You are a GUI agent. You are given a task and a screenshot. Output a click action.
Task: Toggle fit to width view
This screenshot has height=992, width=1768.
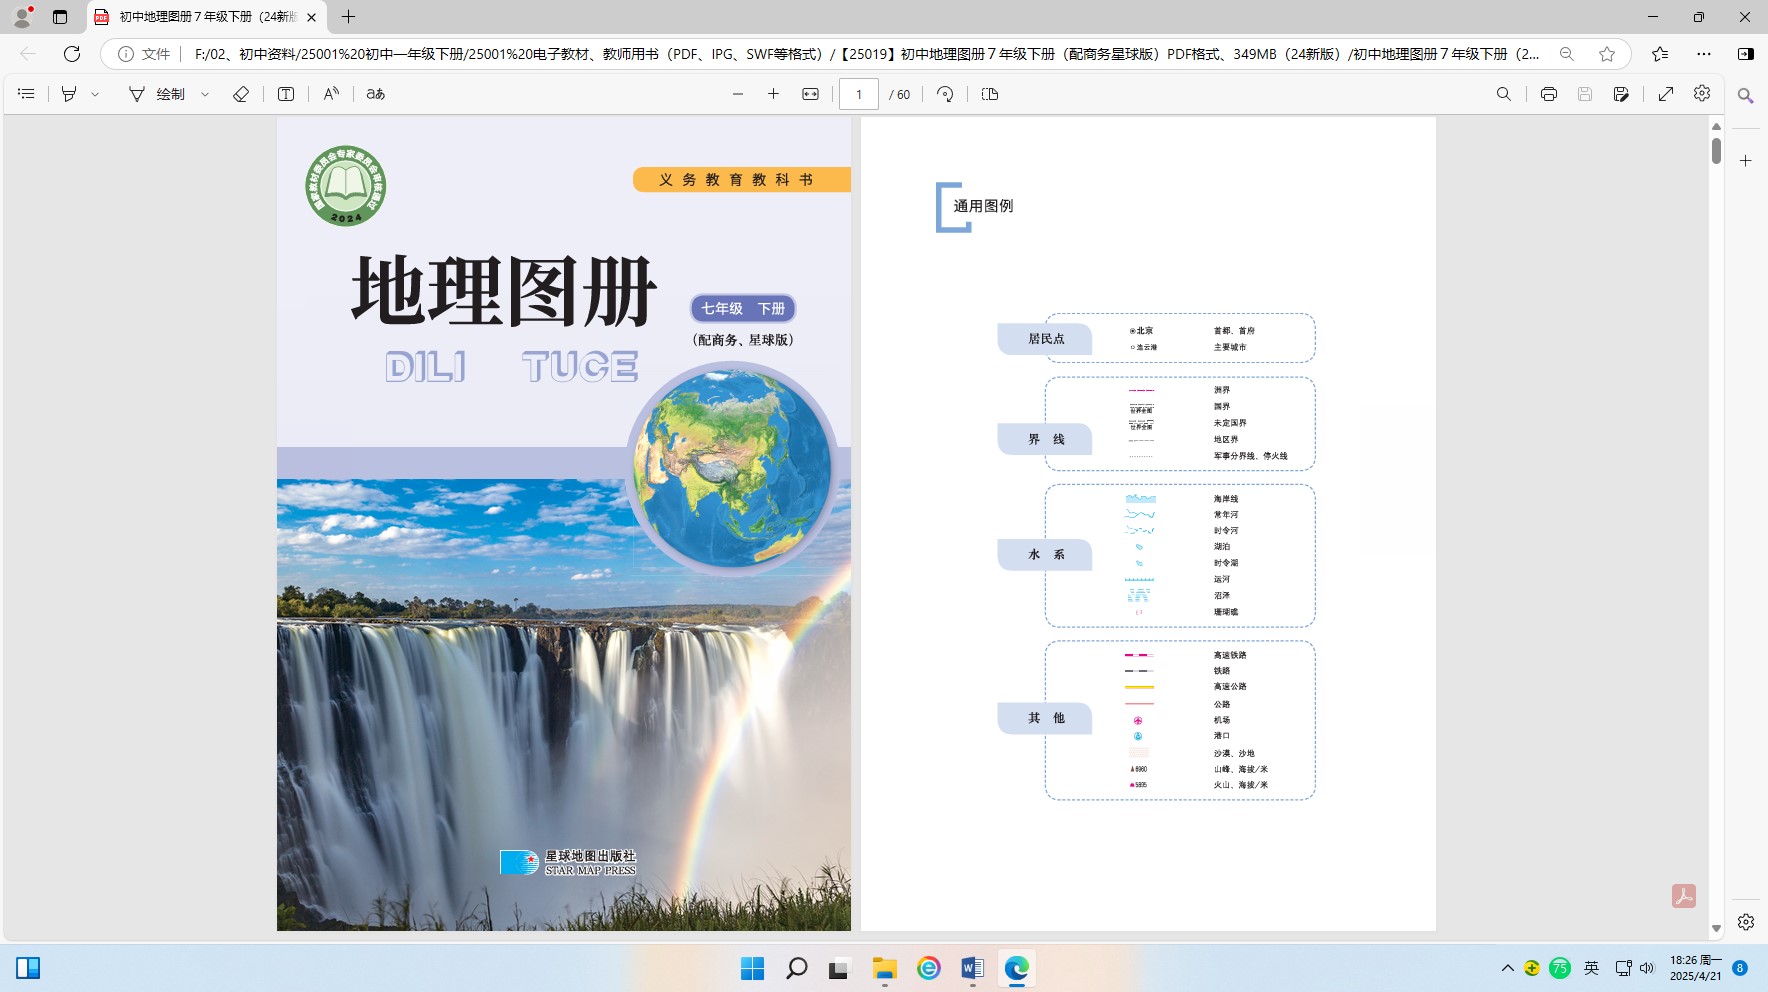click(811, 94)
